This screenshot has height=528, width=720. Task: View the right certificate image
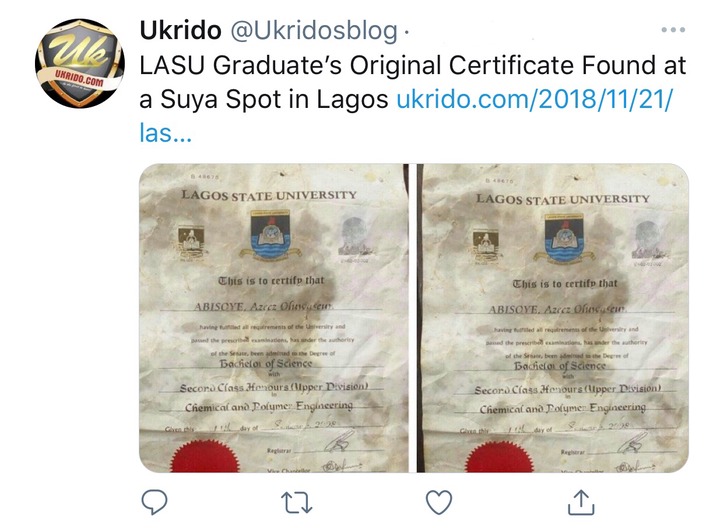point(556,318)
